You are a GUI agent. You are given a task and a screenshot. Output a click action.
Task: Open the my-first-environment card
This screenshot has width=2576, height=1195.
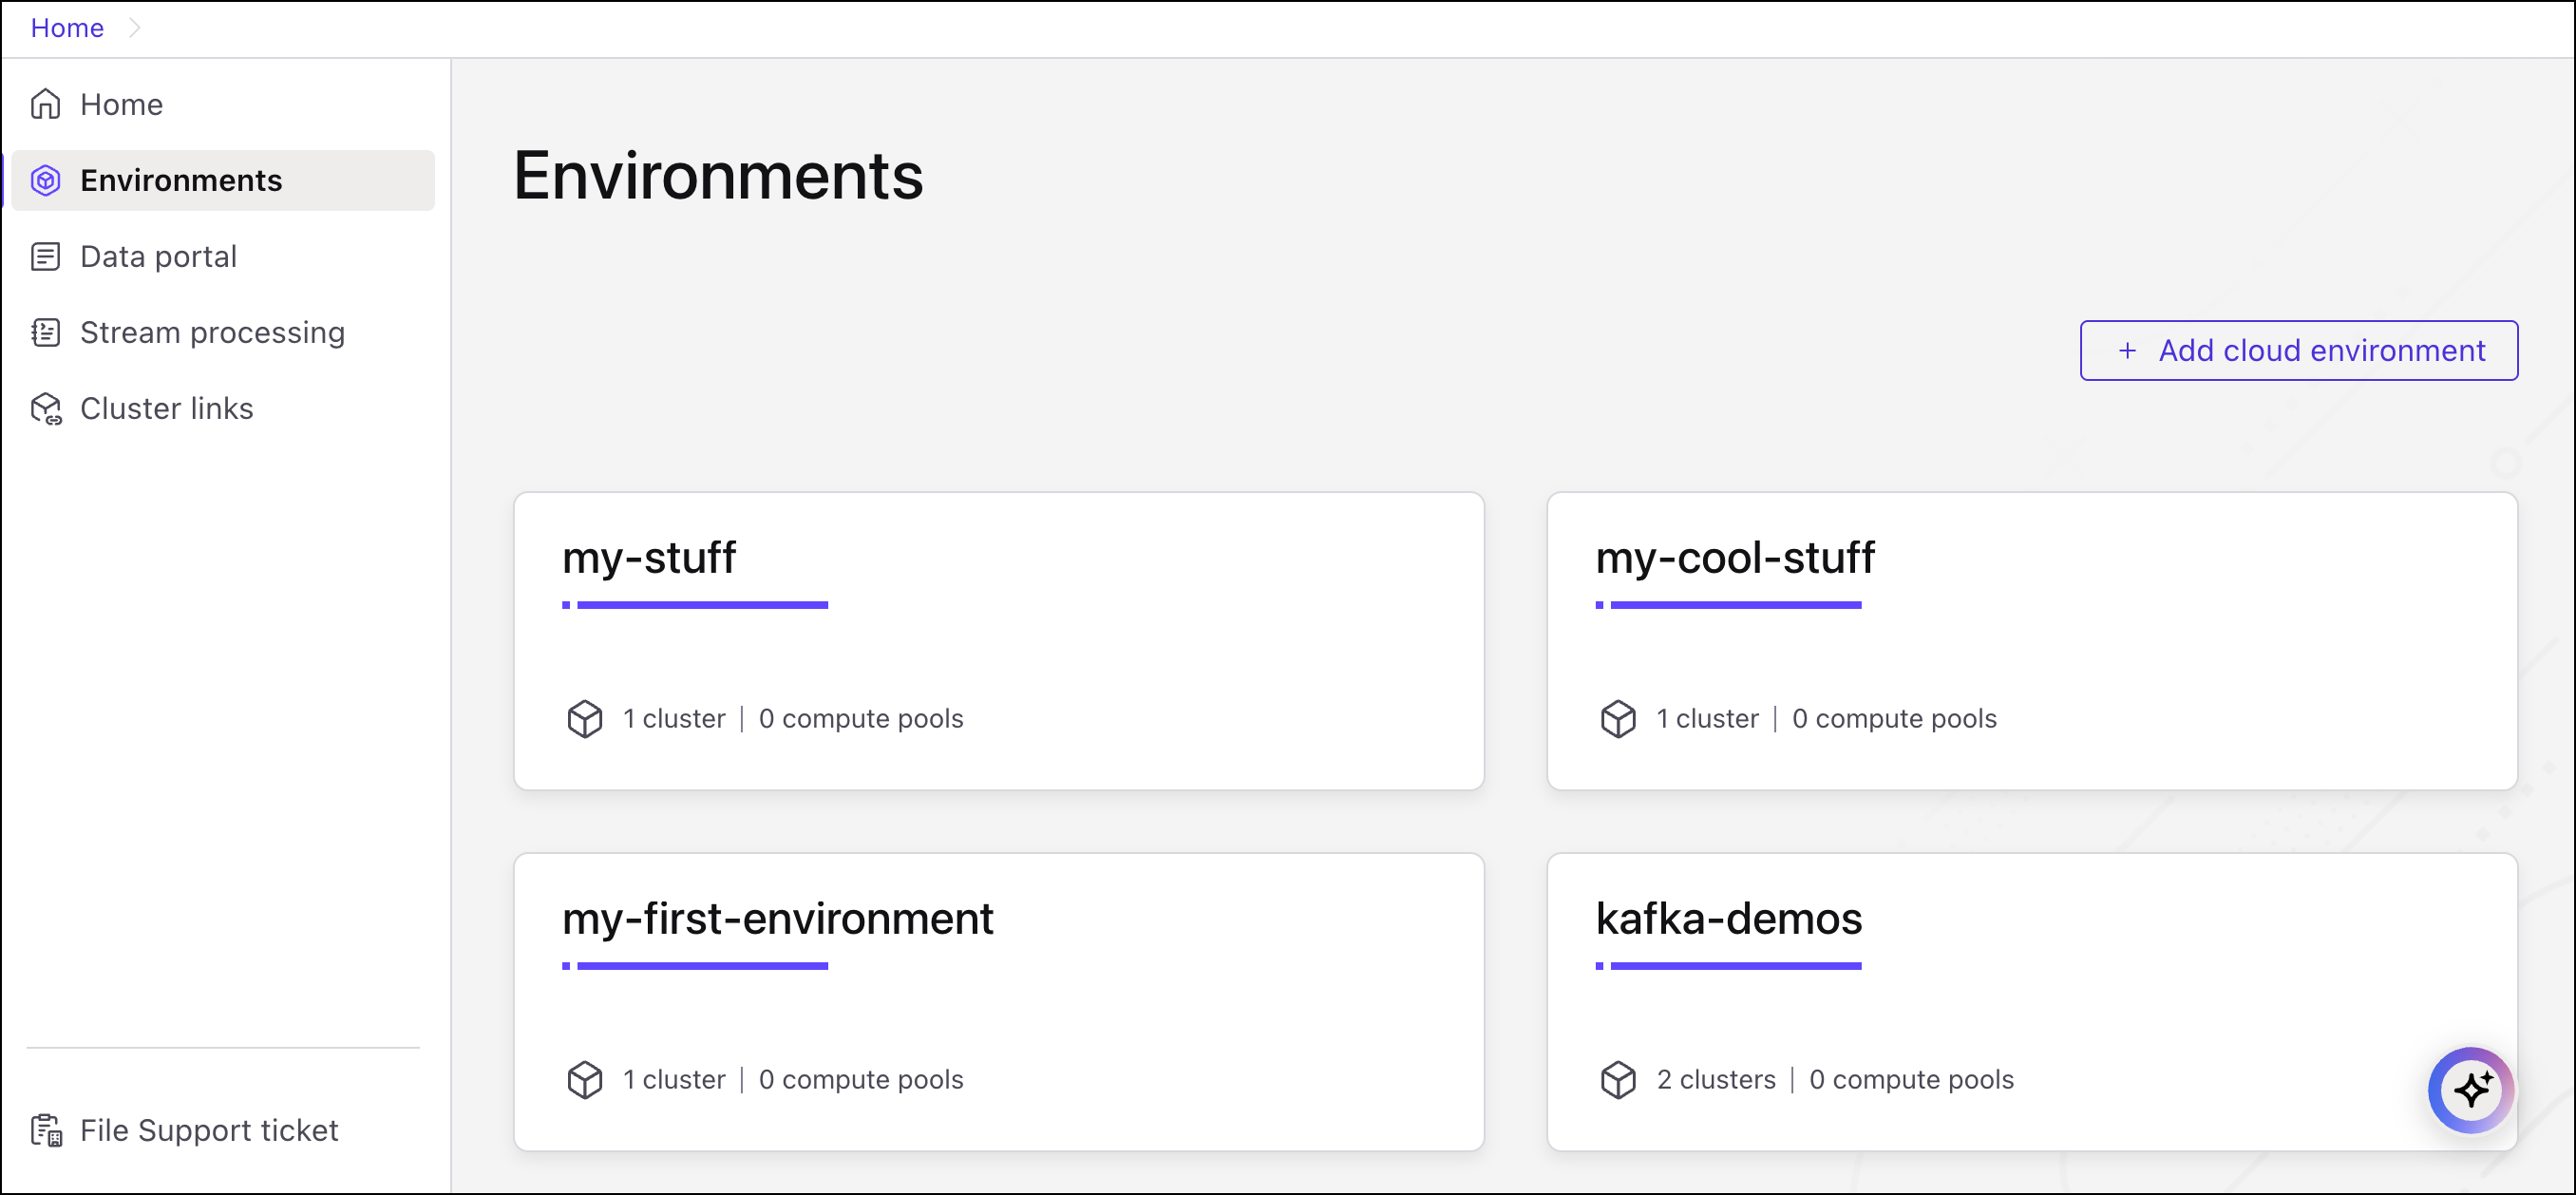[x=998, y=1000]
